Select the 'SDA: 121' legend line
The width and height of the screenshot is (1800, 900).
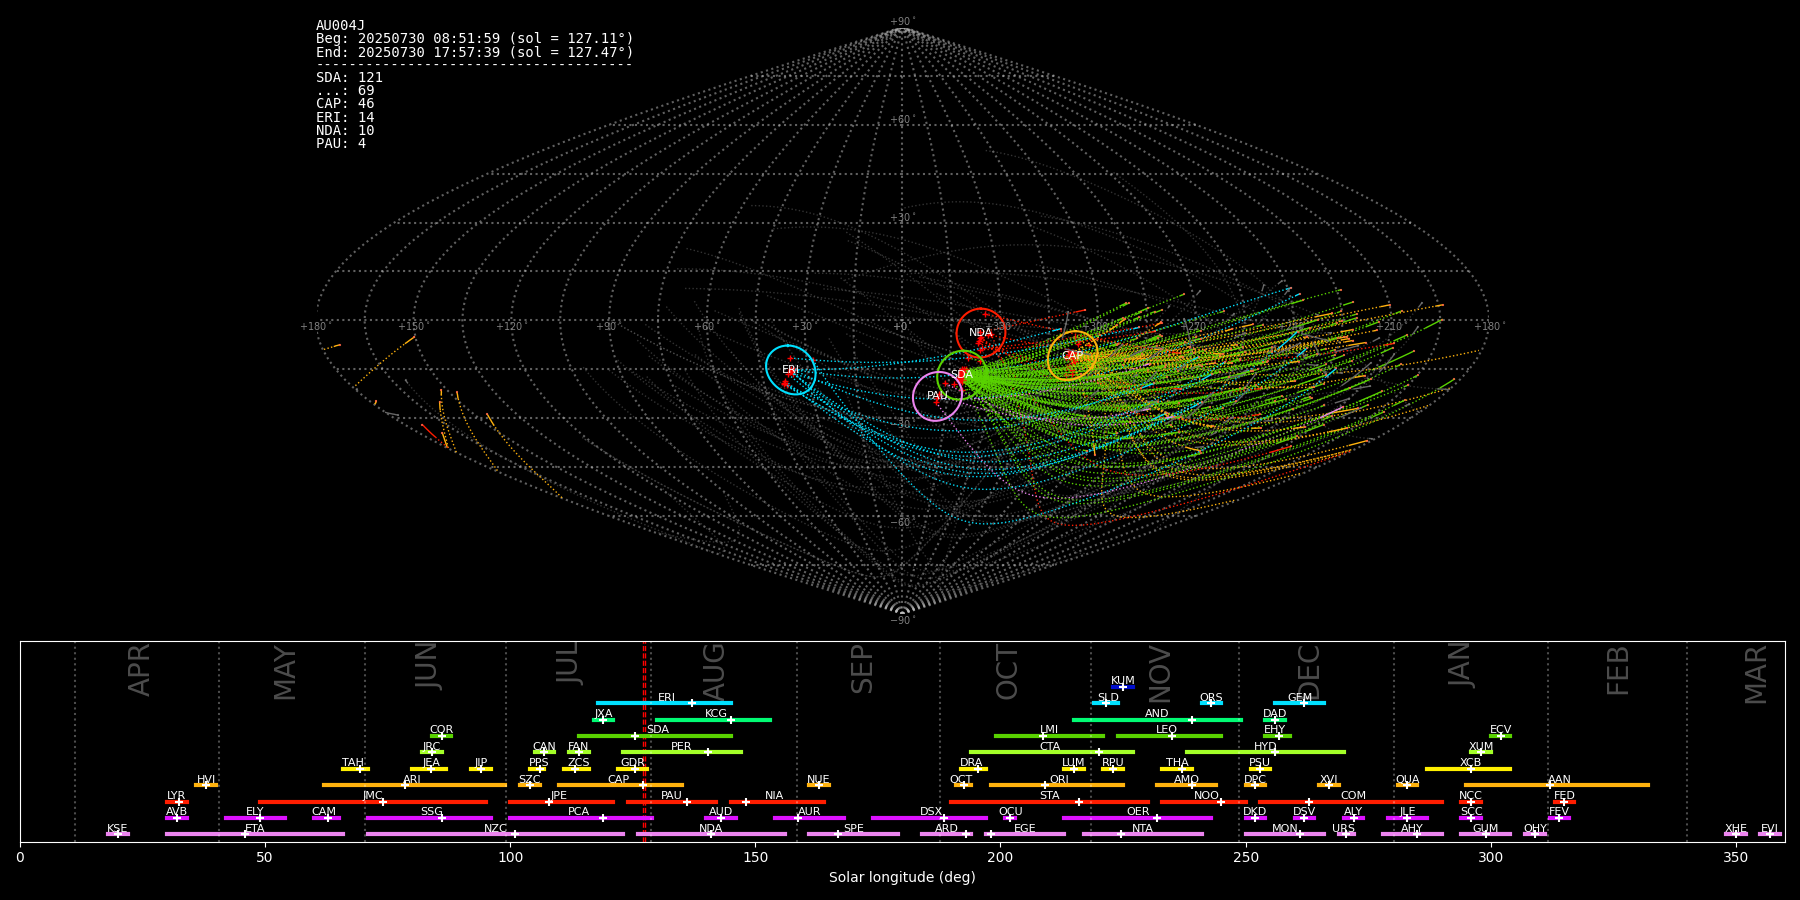349,78
